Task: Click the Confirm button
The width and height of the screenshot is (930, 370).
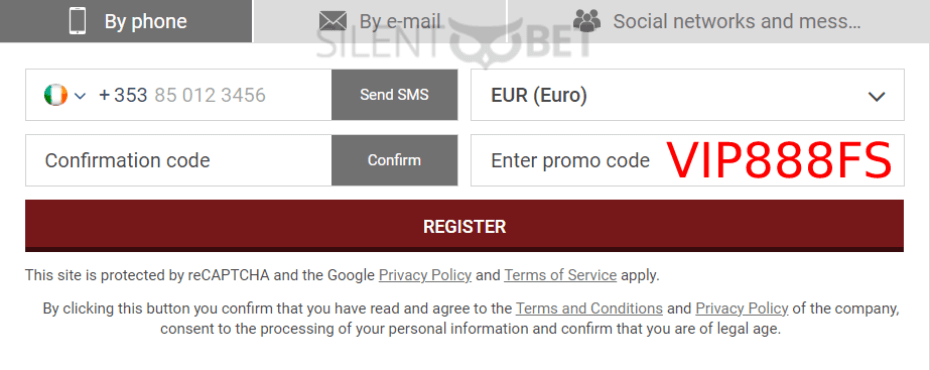Action: pos(394,160)
